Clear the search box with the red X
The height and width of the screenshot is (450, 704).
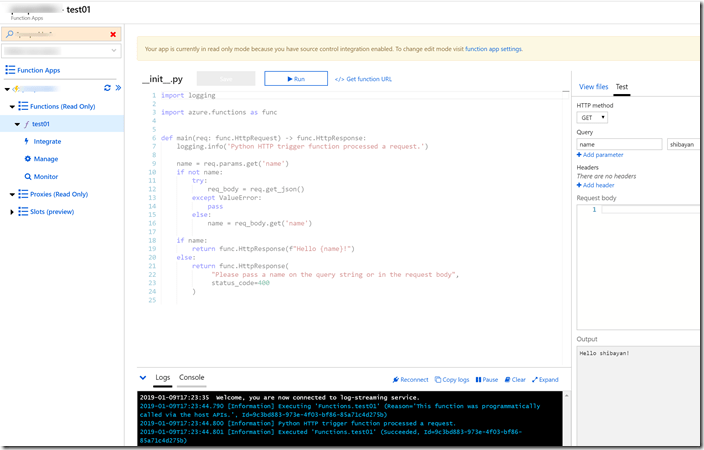point(113,34)
